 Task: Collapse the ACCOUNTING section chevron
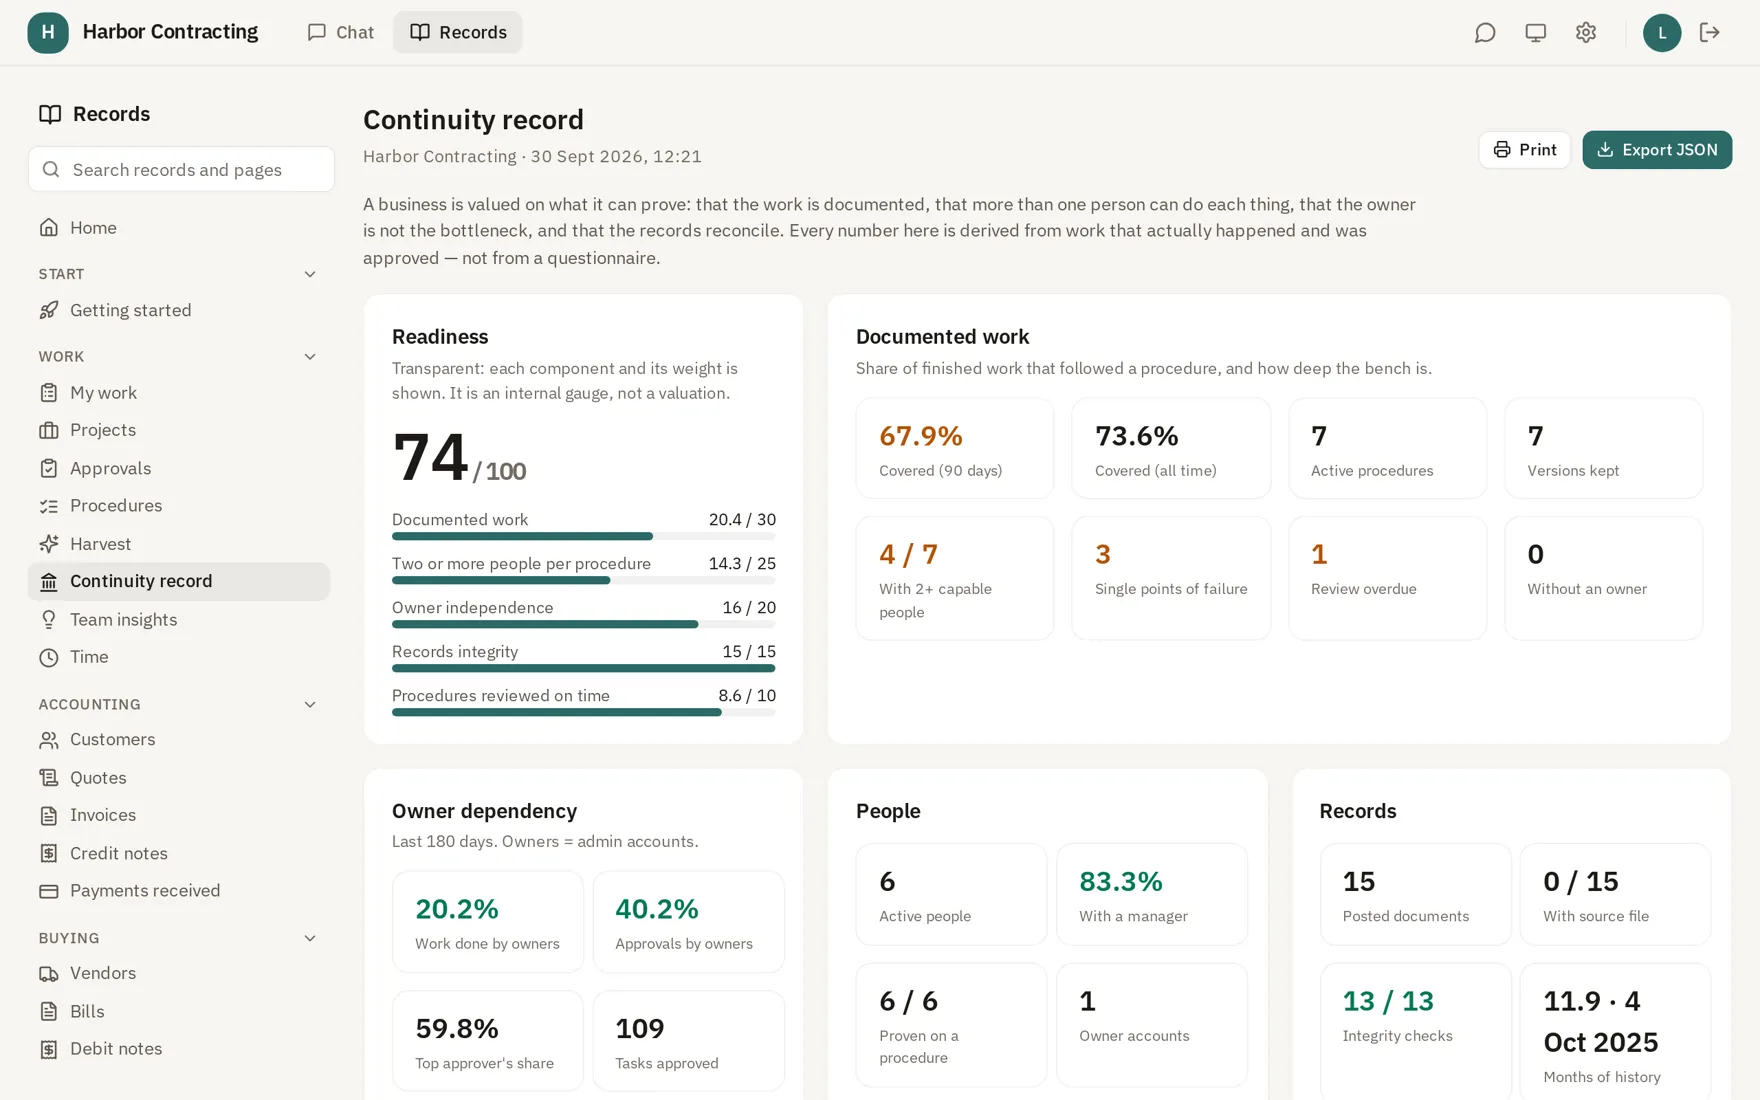[310, 705]
